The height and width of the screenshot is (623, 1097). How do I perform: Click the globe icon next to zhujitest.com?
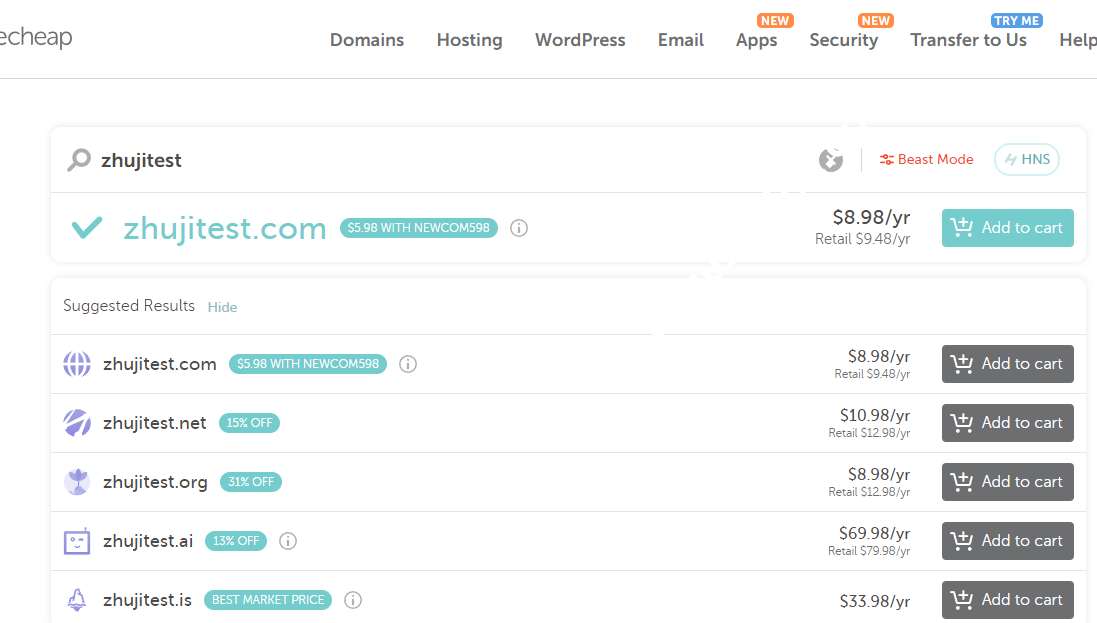point(77,364)
